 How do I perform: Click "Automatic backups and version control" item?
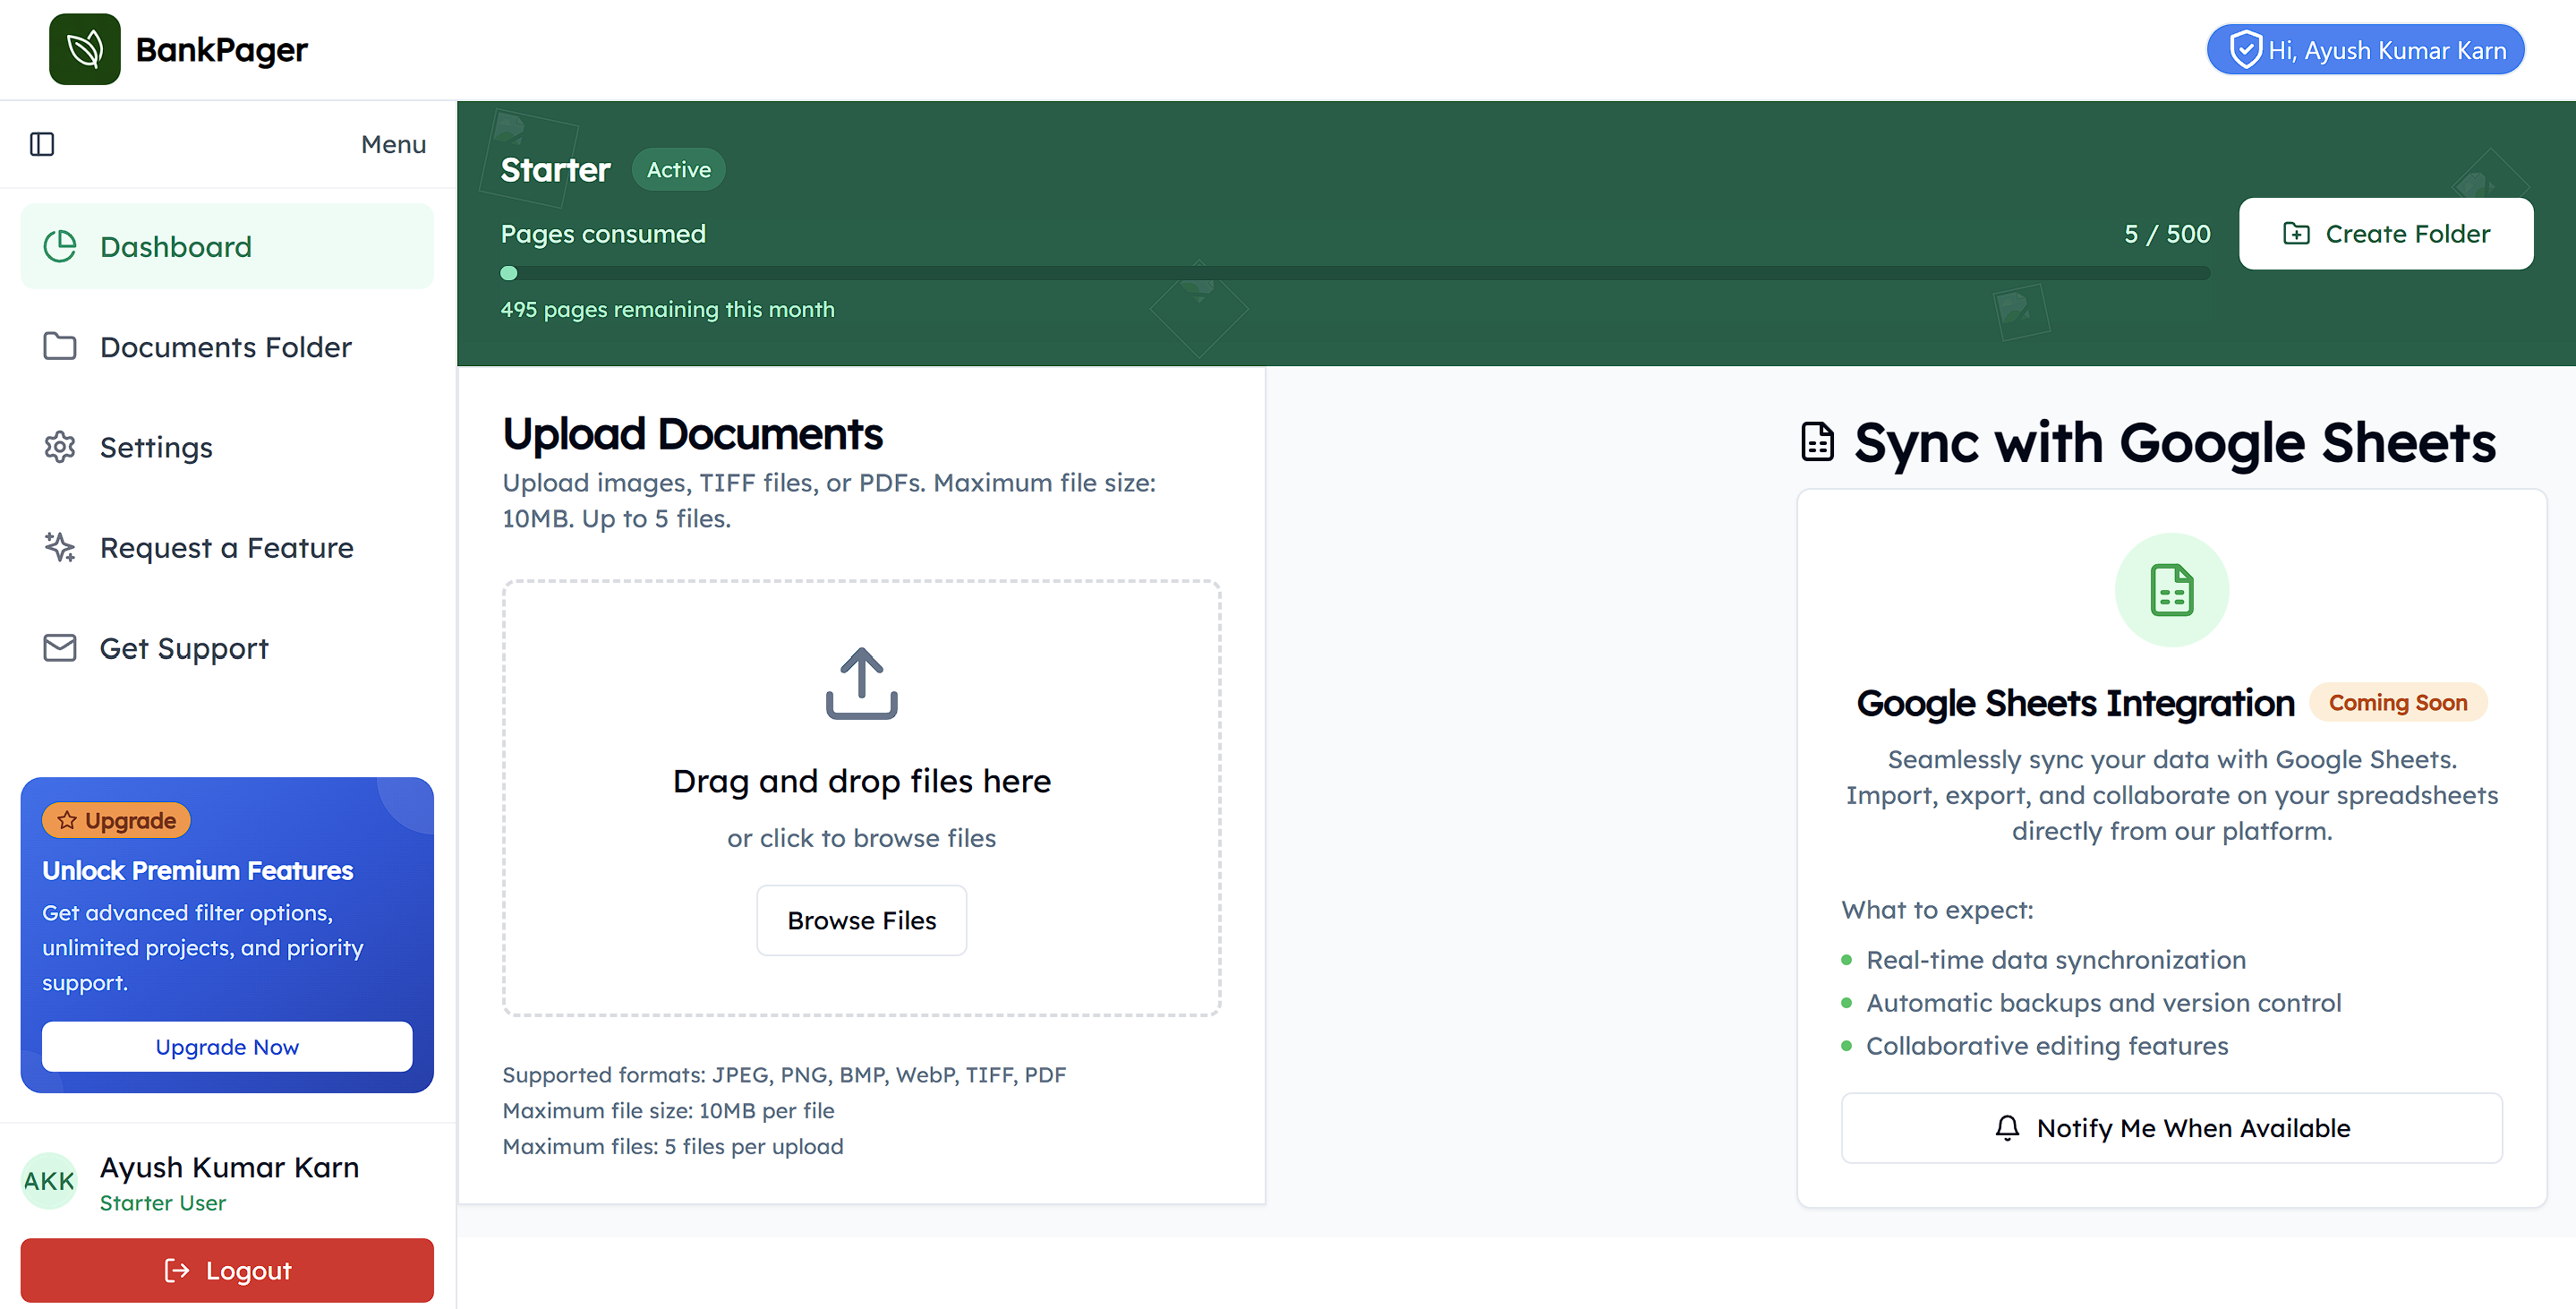tap(2103, 1003)
